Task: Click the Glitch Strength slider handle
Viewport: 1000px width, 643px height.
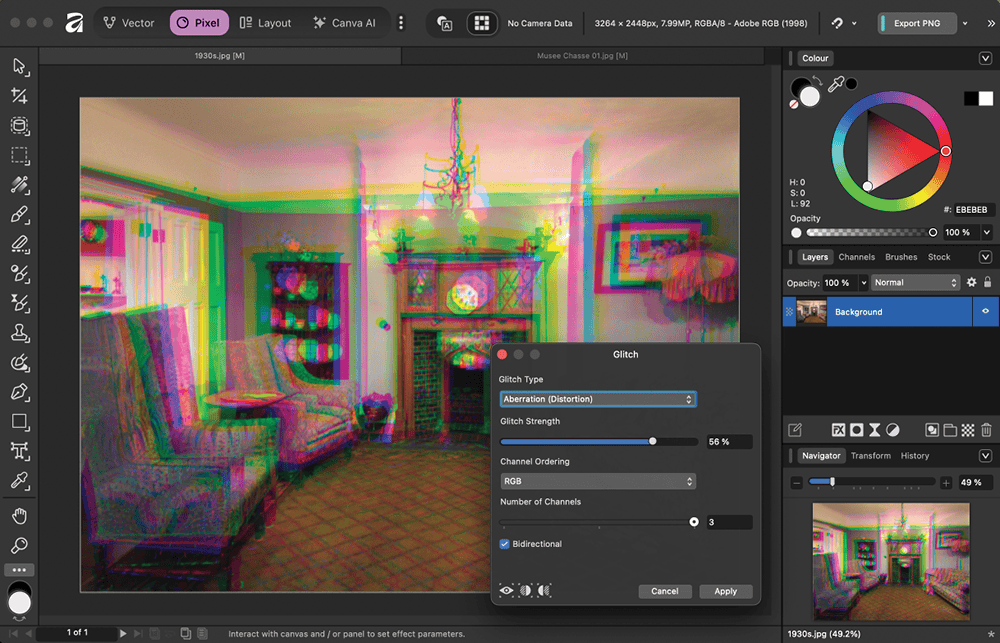Action: [x=653, y=441]
